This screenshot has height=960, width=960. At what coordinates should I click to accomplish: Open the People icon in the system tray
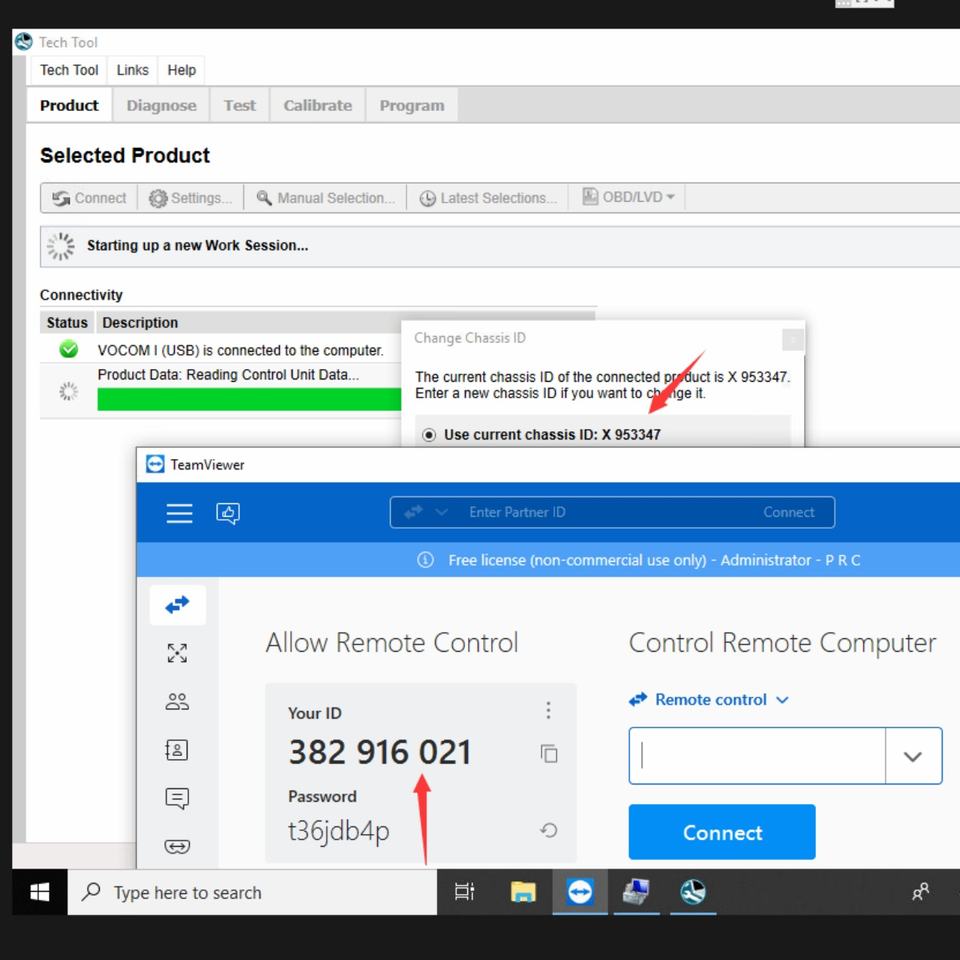click(920, 892)
